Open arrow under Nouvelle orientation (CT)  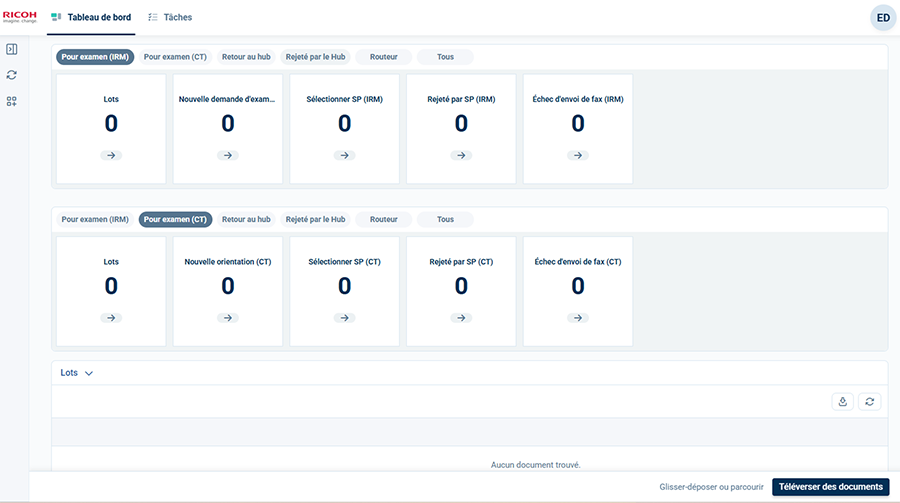point(228,317)
